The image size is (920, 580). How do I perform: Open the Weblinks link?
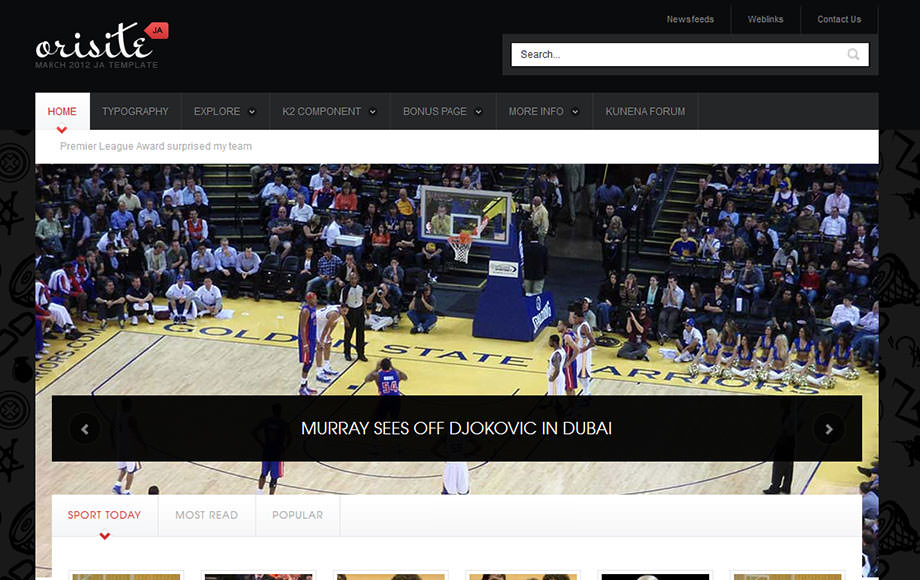(x=765, y=19)
